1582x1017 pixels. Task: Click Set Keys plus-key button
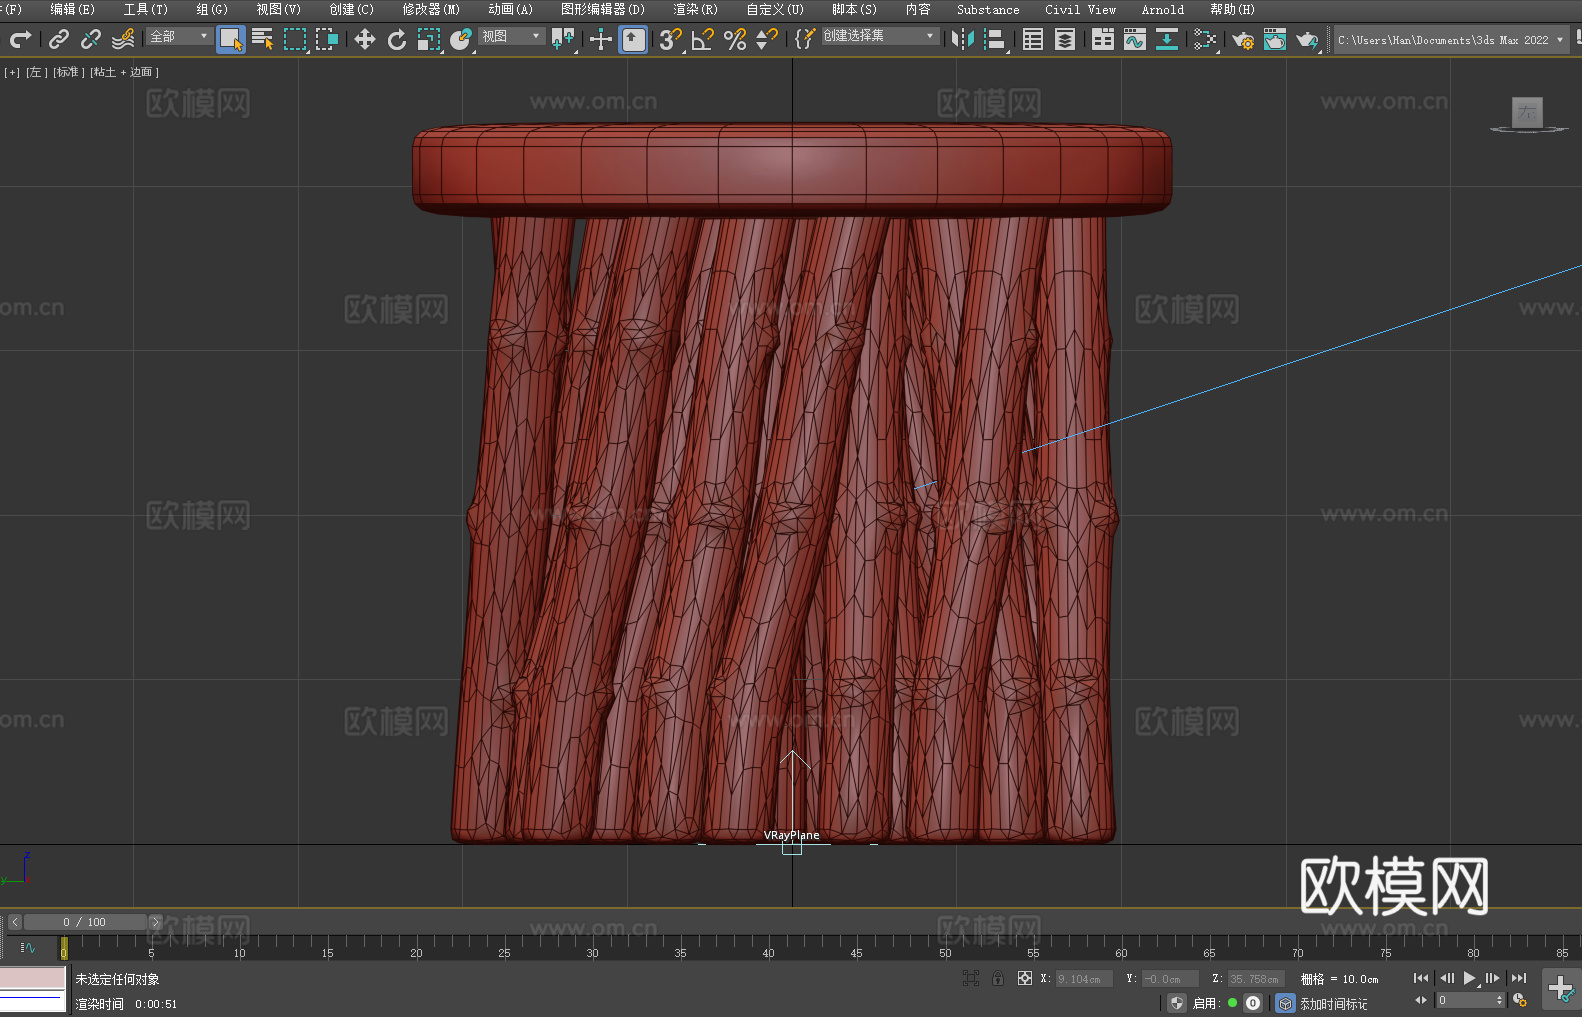[x=1561, y=989]
